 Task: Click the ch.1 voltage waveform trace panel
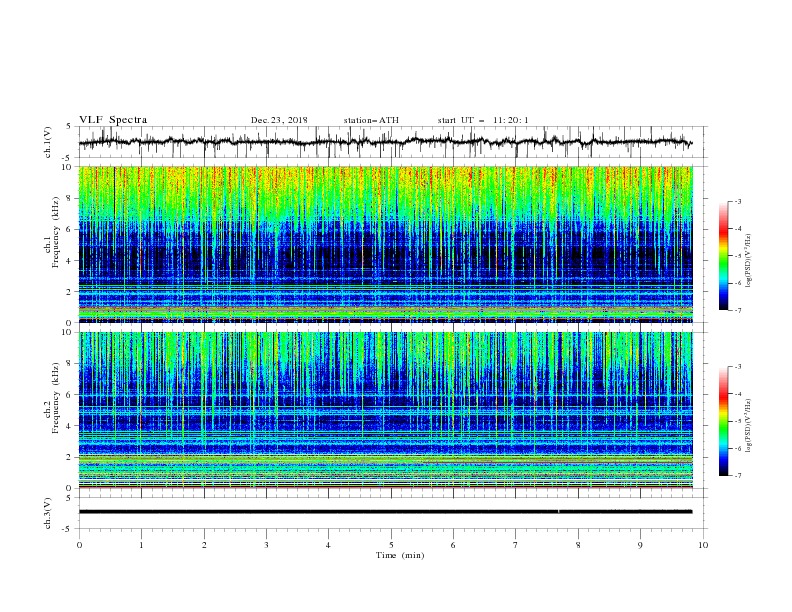tap(392, 142)
